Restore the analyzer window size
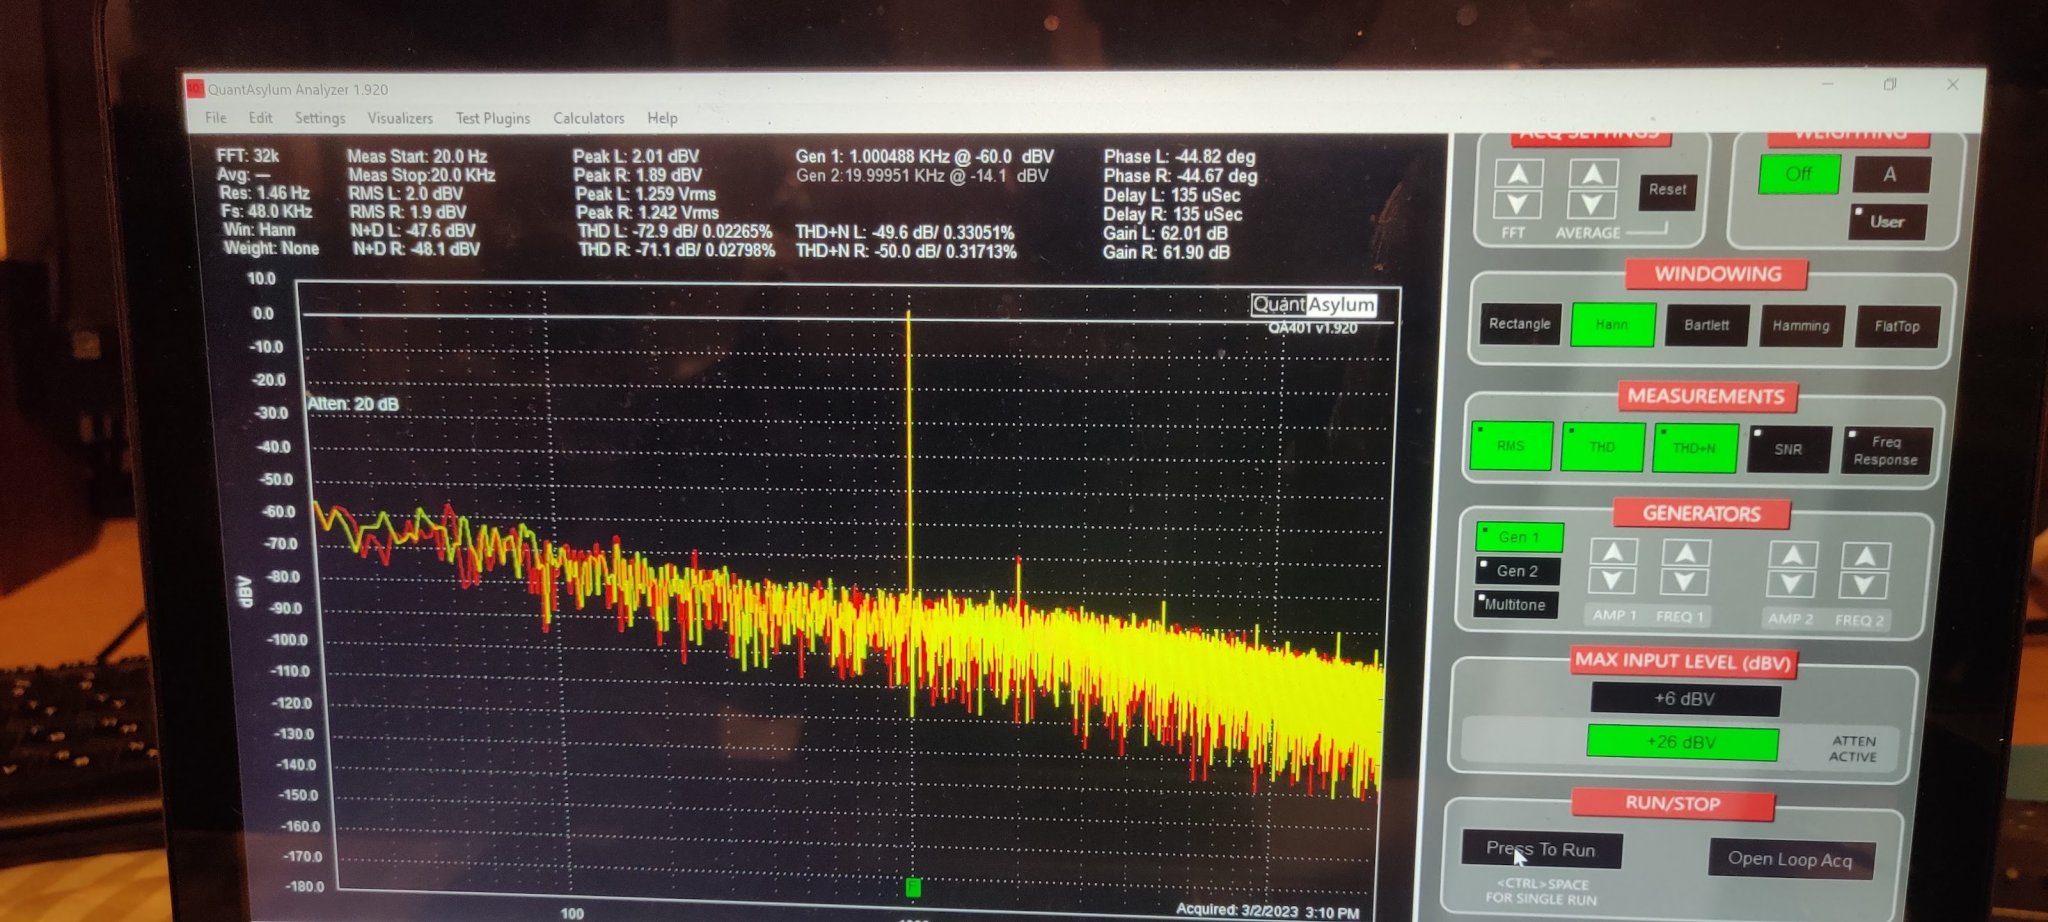This screenshot has width=2048, height=922. (x=1890, y=85)
